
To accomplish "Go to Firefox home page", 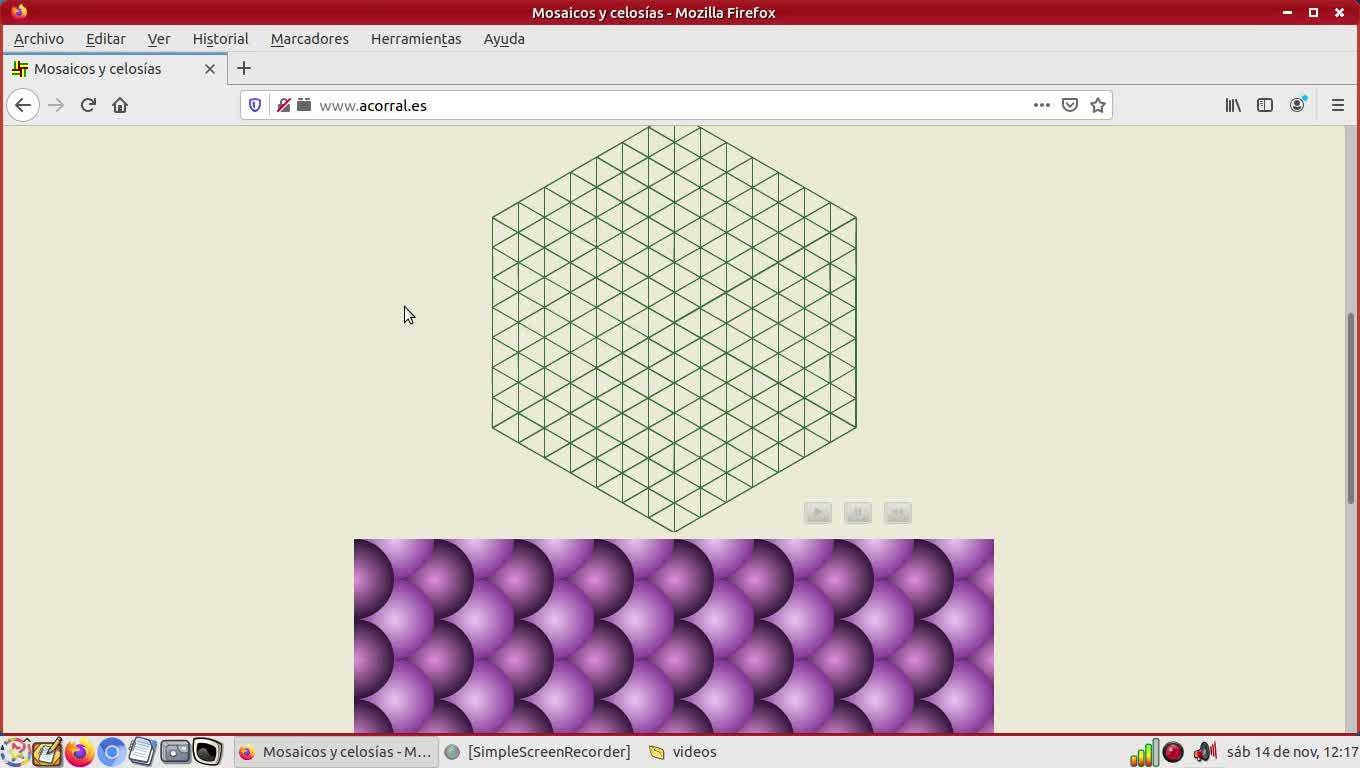I will pyautogui.click(x=120, y=105).
